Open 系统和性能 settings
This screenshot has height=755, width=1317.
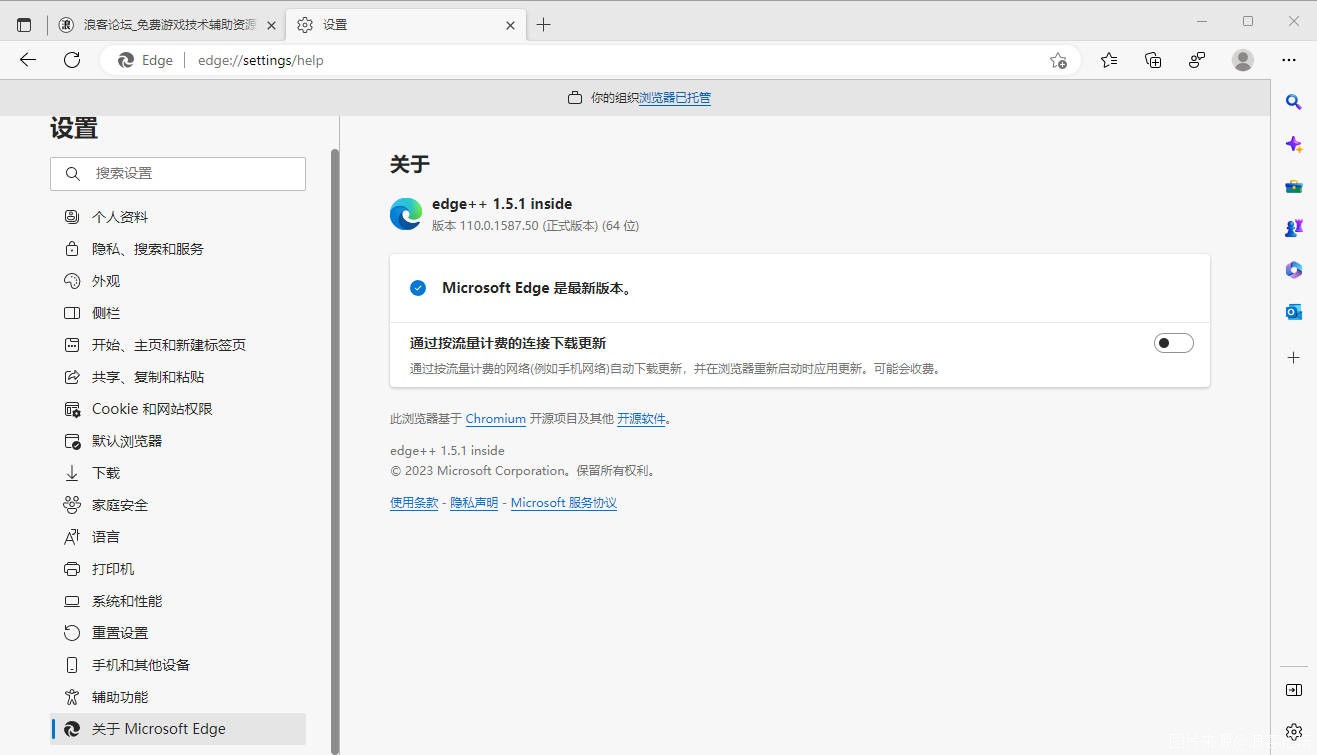tap(178, 601)
